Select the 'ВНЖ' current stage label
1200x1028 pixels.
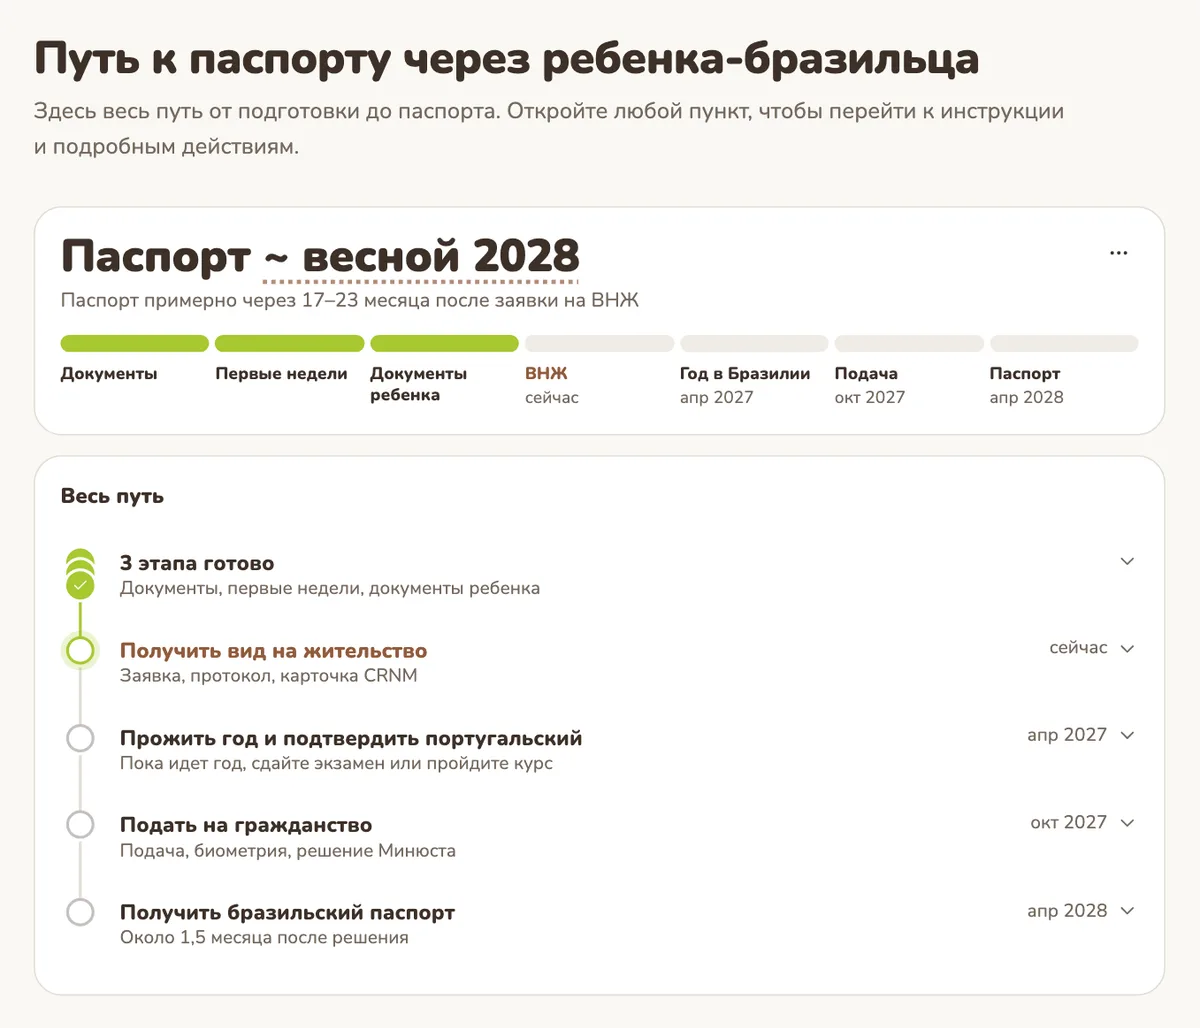[x=546, y=373]
